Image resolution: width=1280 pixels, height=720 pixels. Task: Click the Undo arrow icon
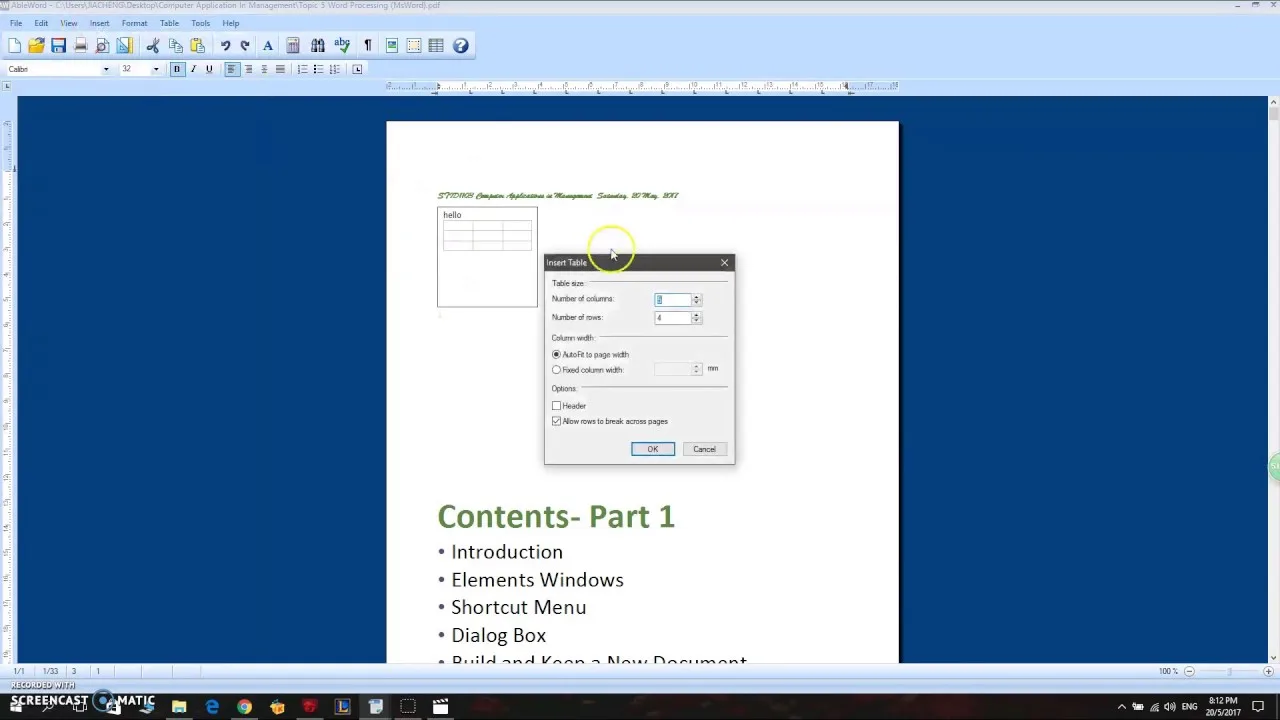tap(225, 45)
